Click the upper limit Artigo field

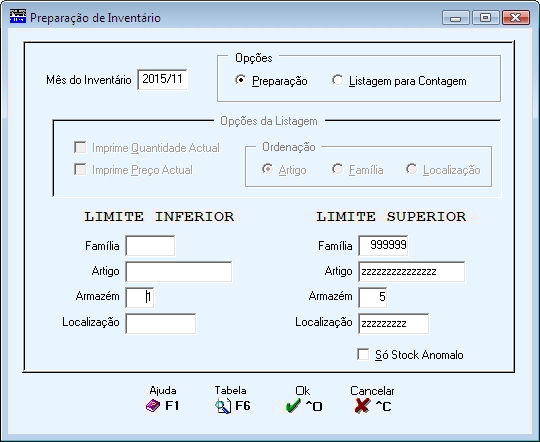click(412, 271)
